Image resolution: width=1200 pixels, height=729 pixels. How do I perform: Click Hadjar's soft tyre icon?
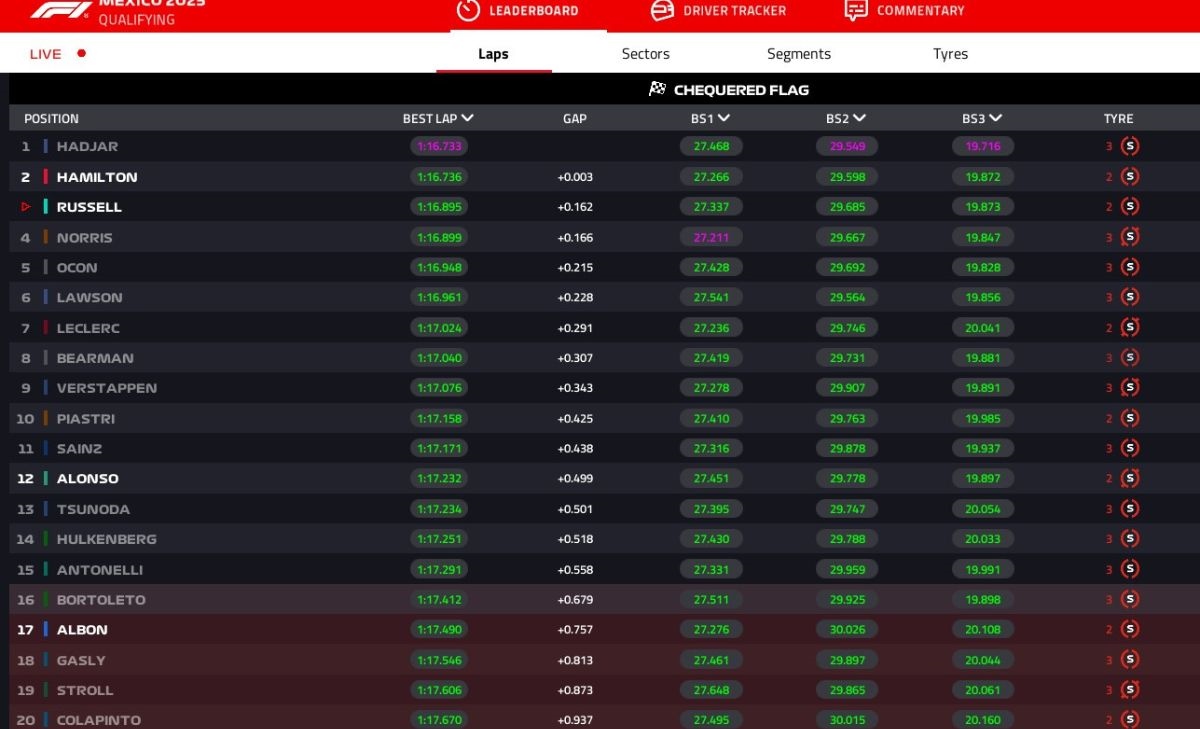point(1130,146)
